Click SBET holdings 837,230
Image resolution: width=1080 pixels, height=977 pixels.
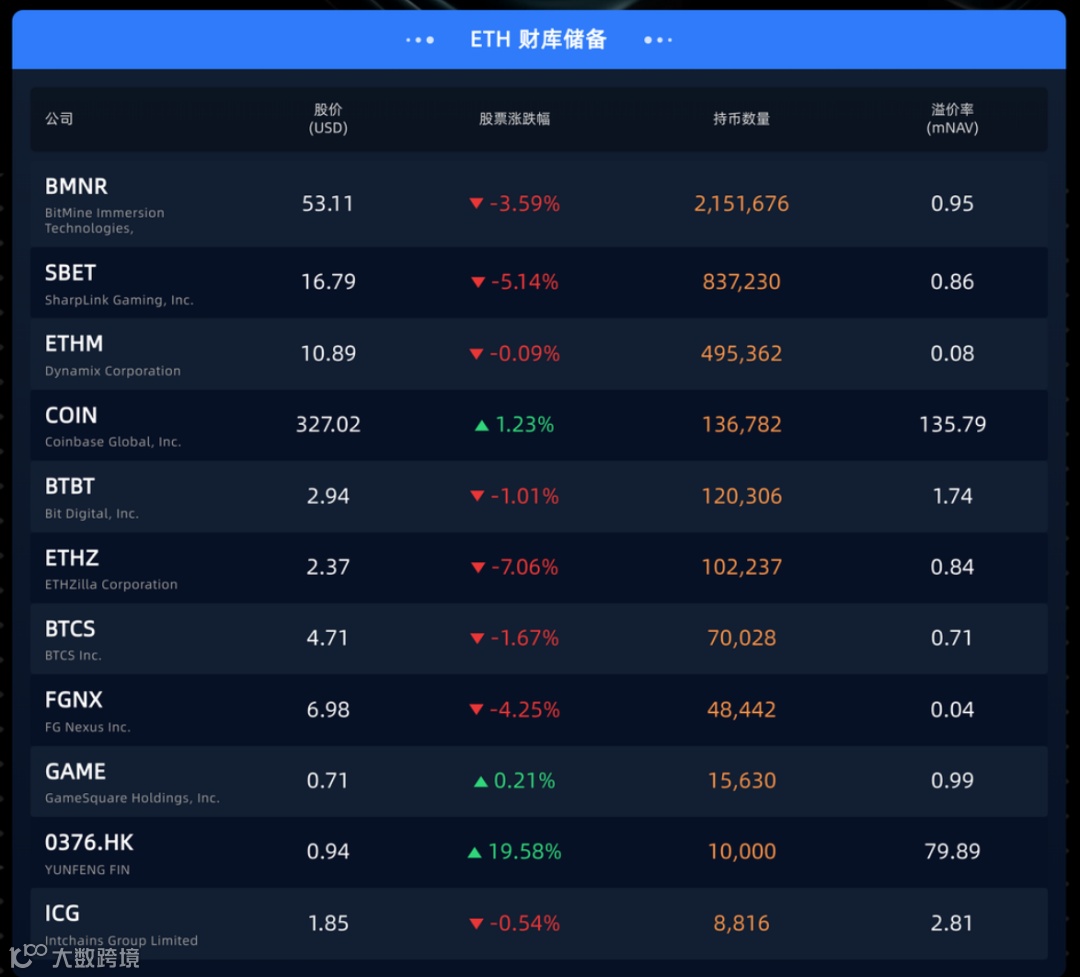point(741,281)
